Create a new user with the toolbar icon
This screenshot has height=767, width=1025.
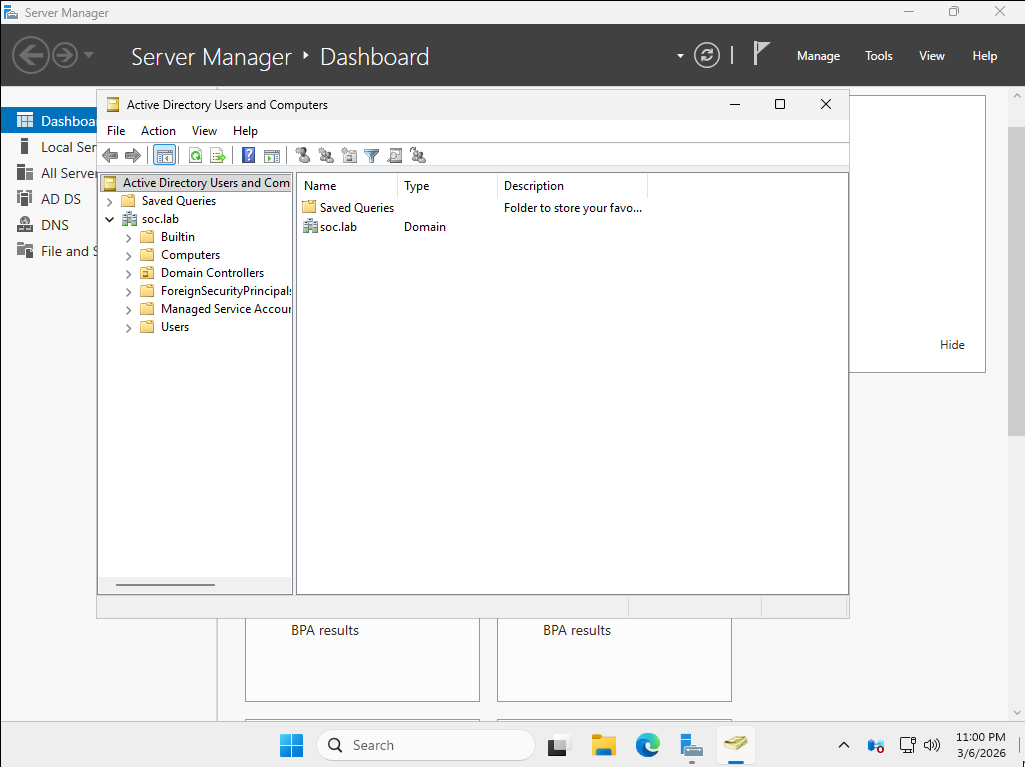pos(303,155)
